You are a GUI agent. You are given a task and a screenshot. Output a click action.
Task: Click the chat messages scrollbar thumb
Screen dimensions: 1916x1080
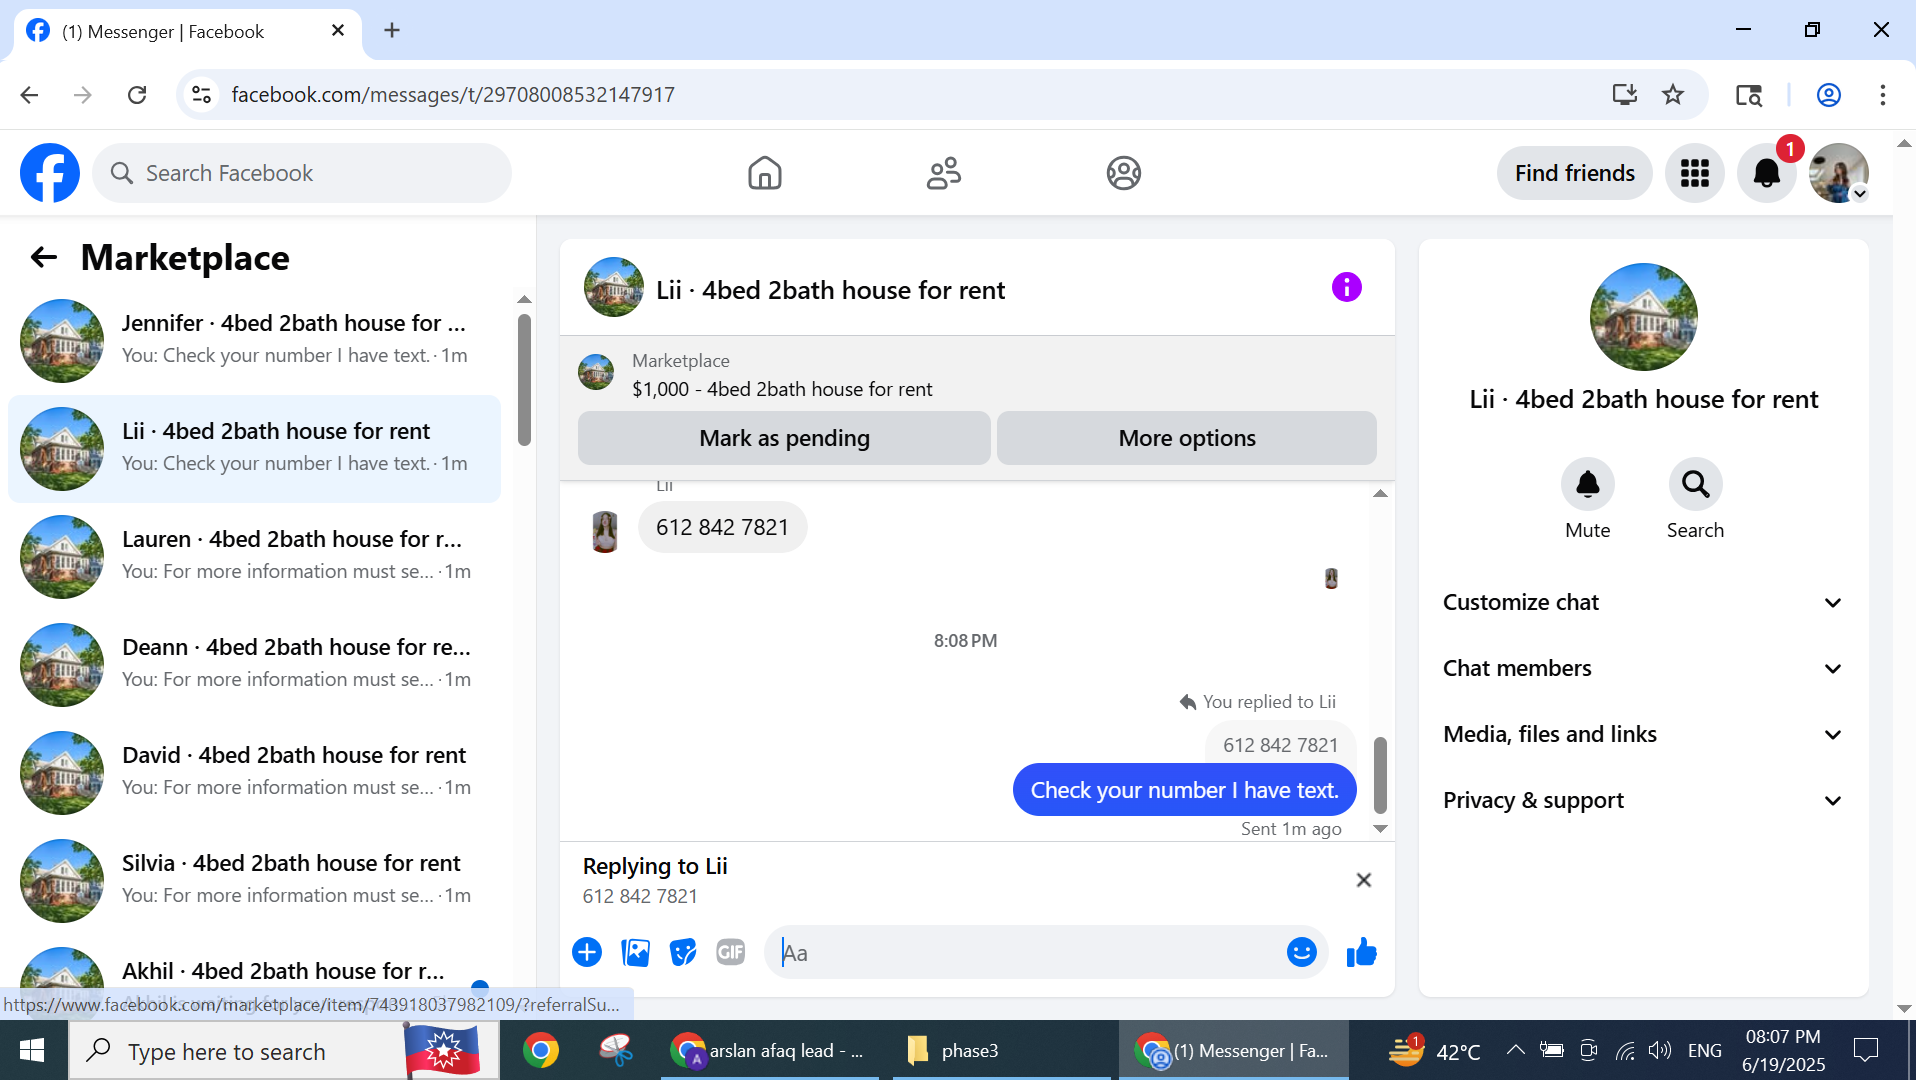click(1380, 775)
